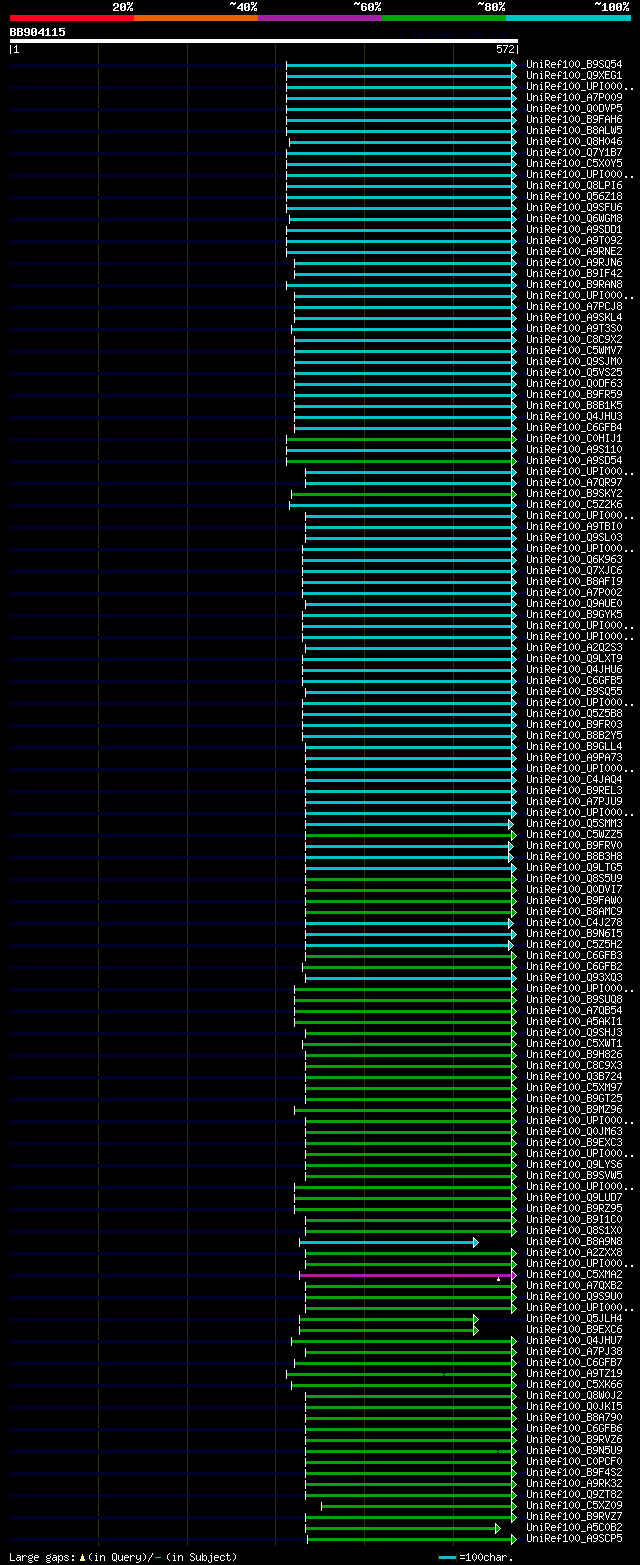Select hit label UniRef100_Q56Z18
The height and width of the screenshot is (1565, 640).
pyautogui.click(x=574, y=196)
